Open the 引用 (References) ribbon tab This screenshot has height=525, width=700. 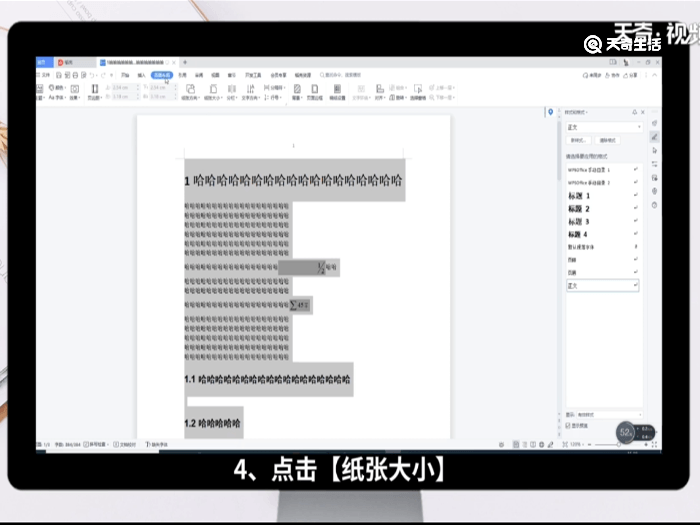[x=183, y=75]
